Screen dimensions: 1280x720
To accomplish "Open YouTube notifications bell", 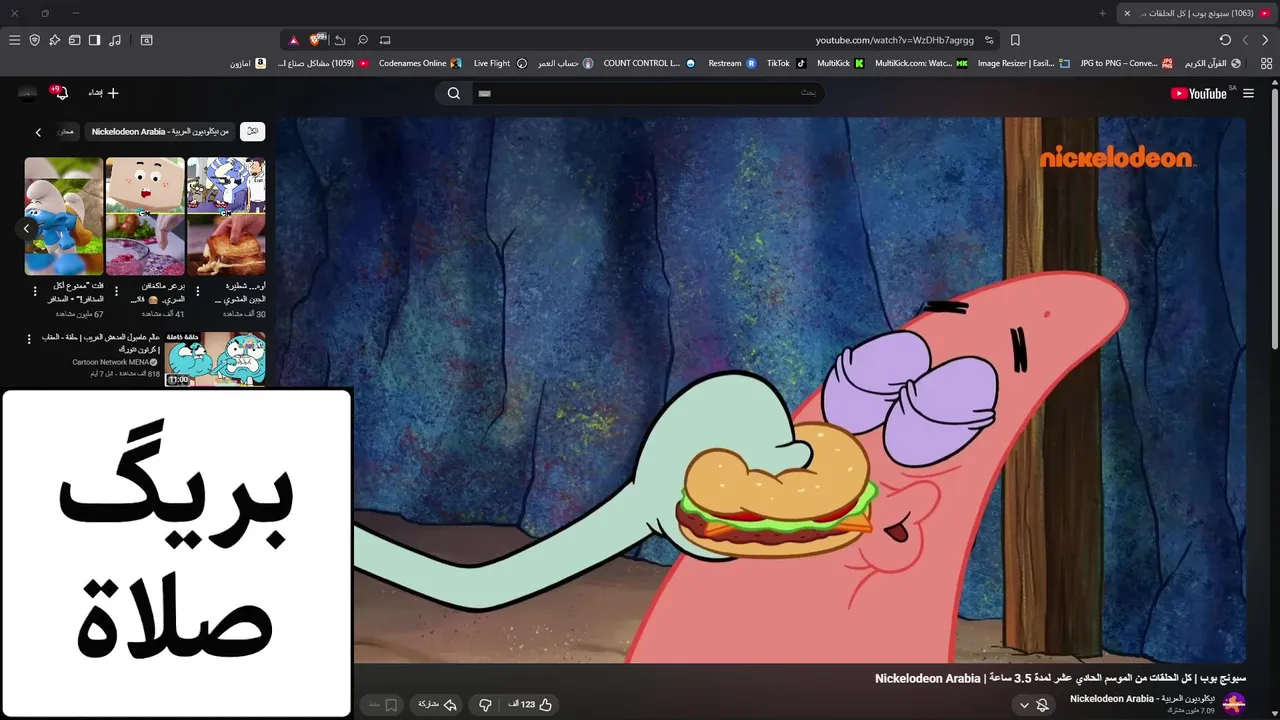I will 60,93.
